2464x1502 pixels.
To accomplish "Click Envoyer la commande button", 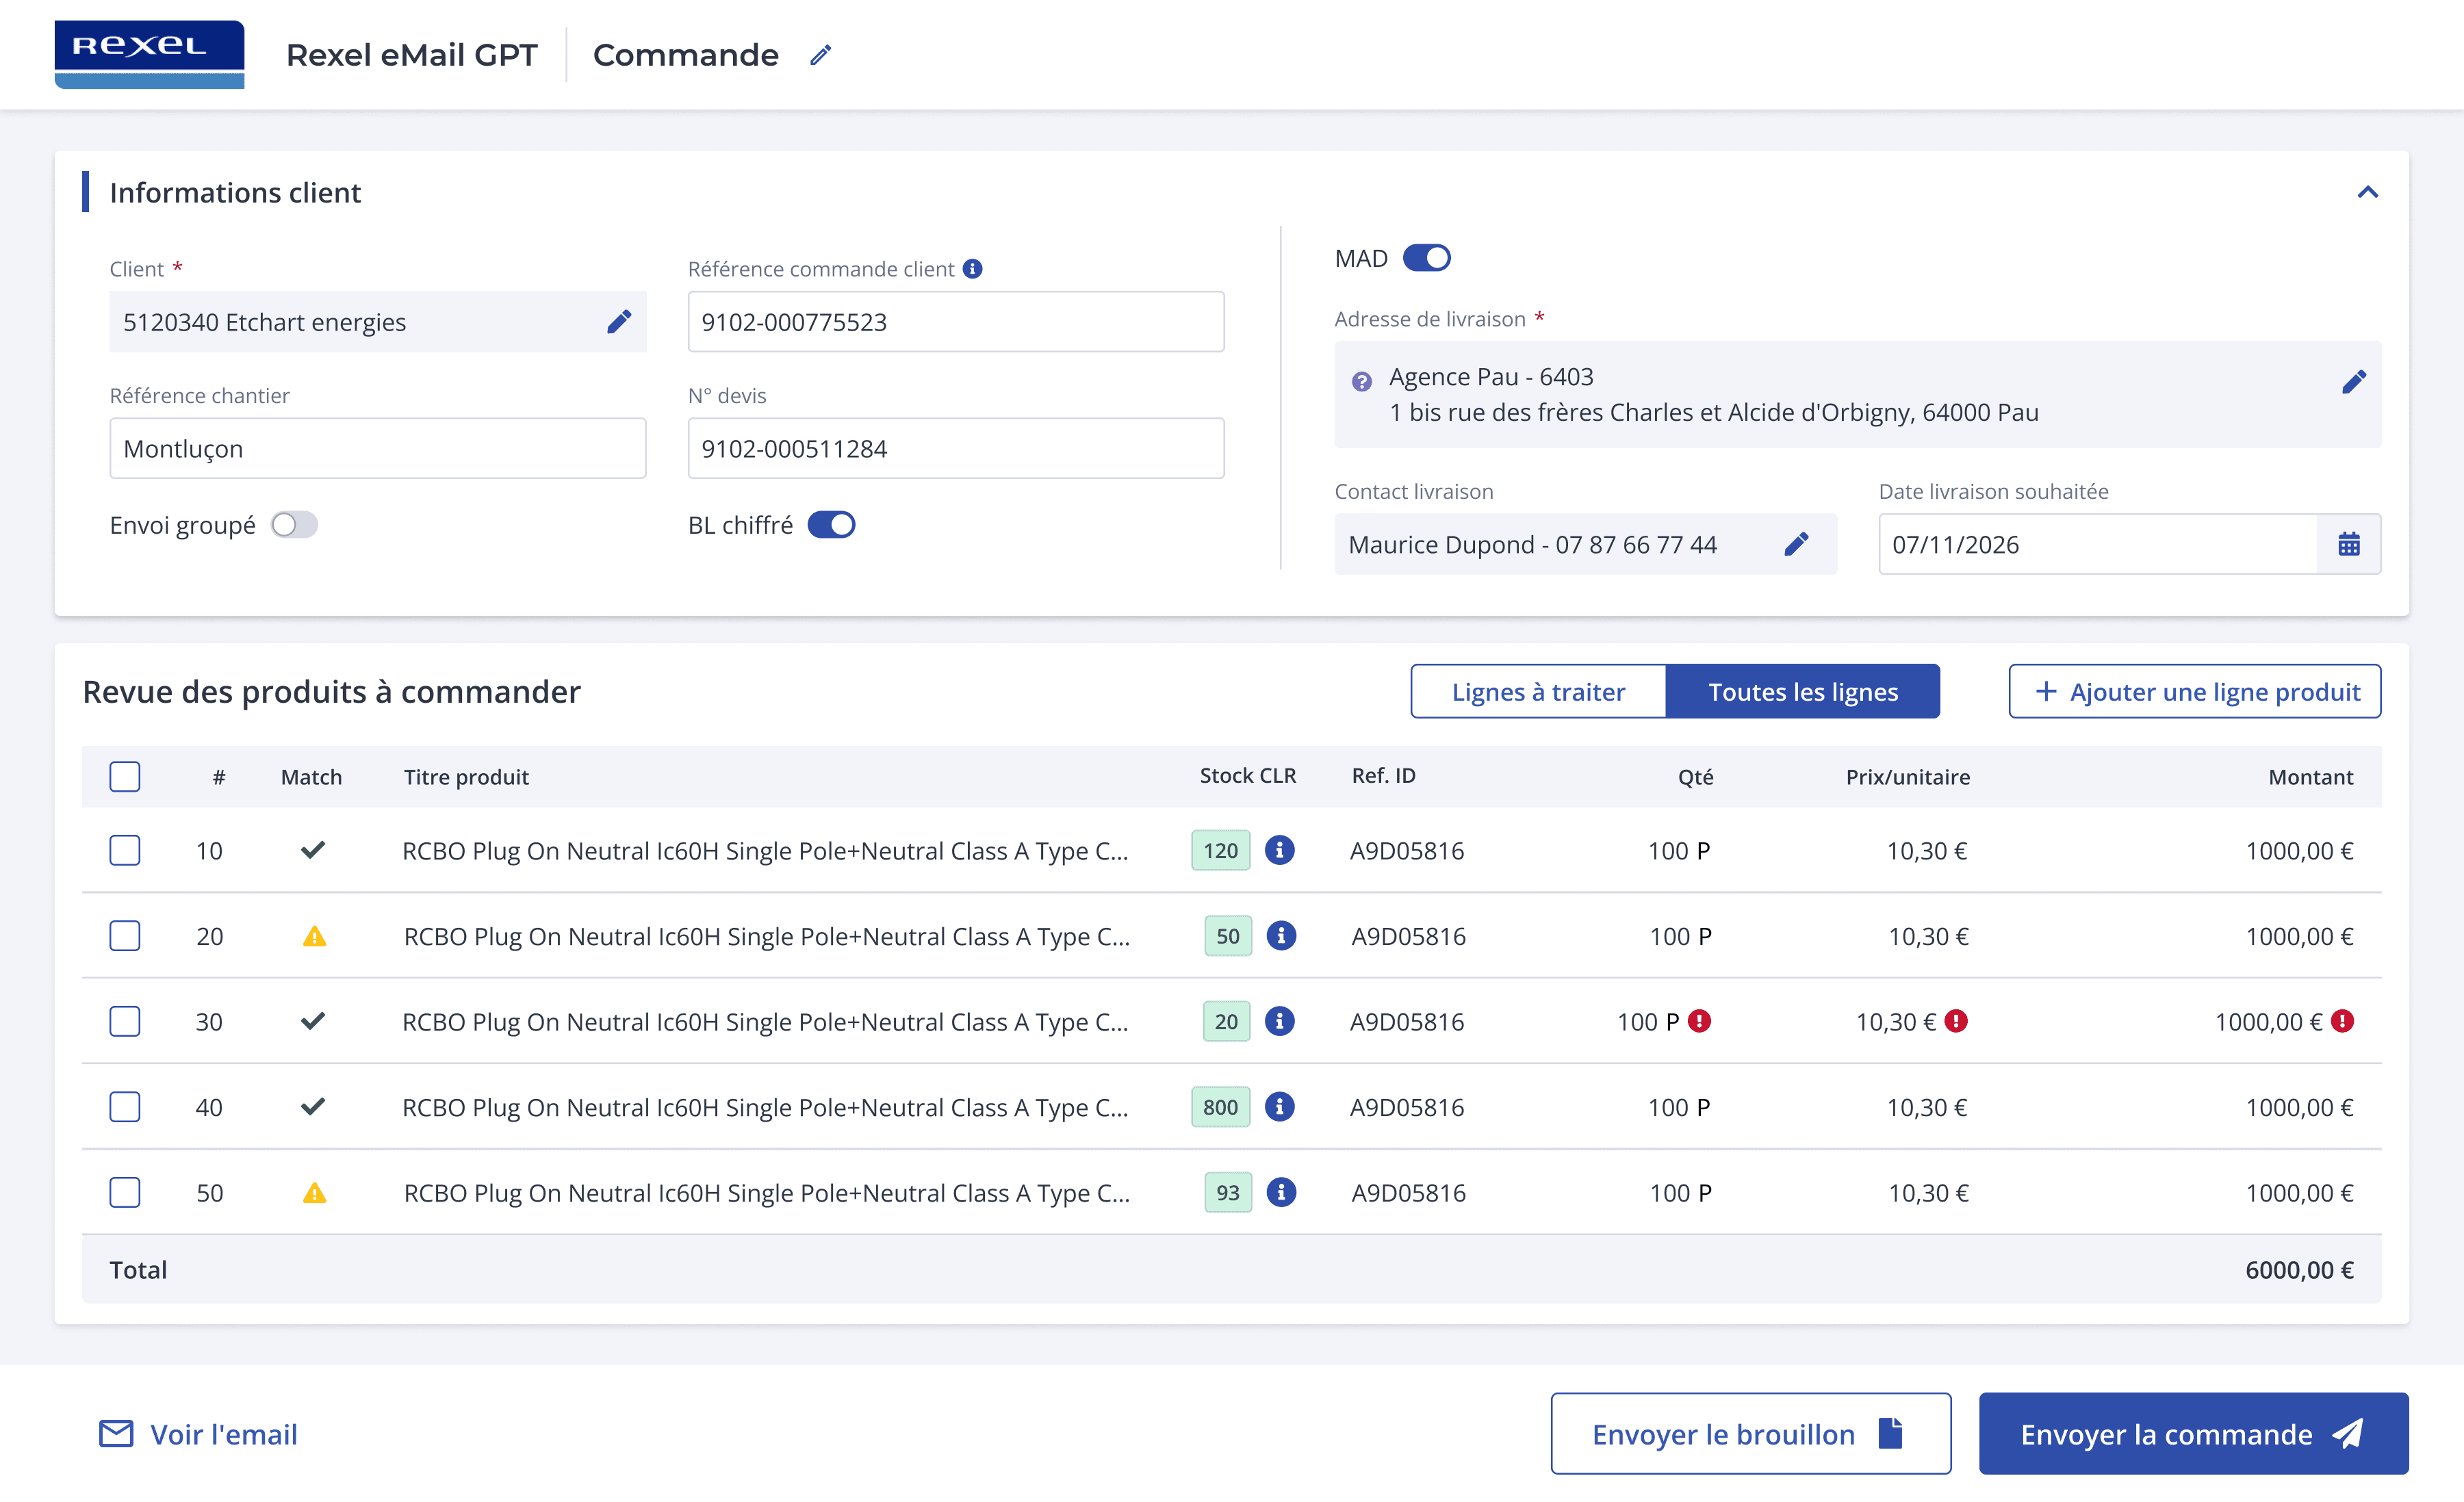I will (2192, 1434).
